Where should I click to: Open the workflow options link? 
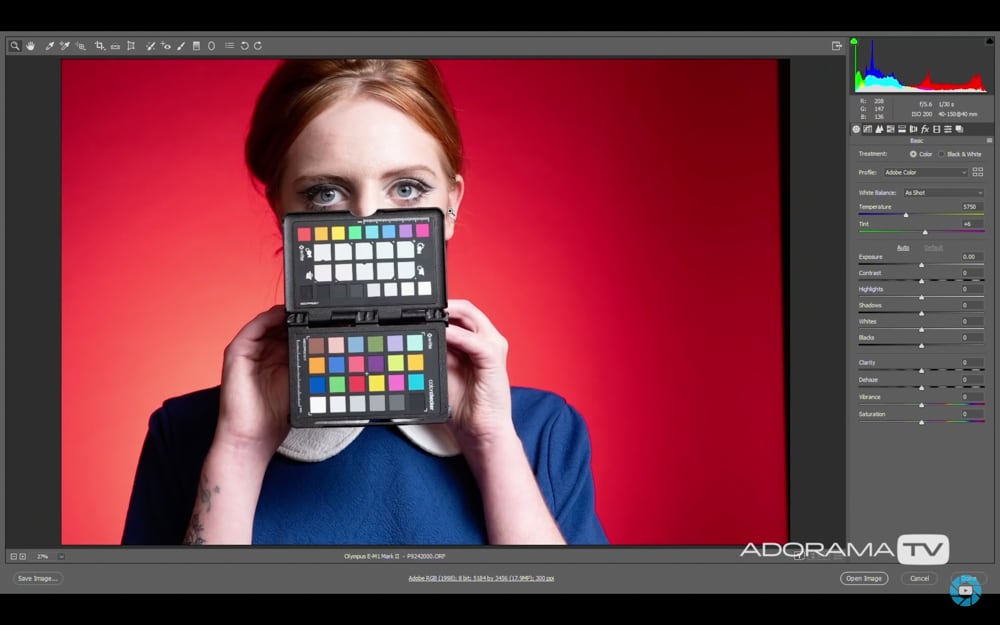(482, 577)
